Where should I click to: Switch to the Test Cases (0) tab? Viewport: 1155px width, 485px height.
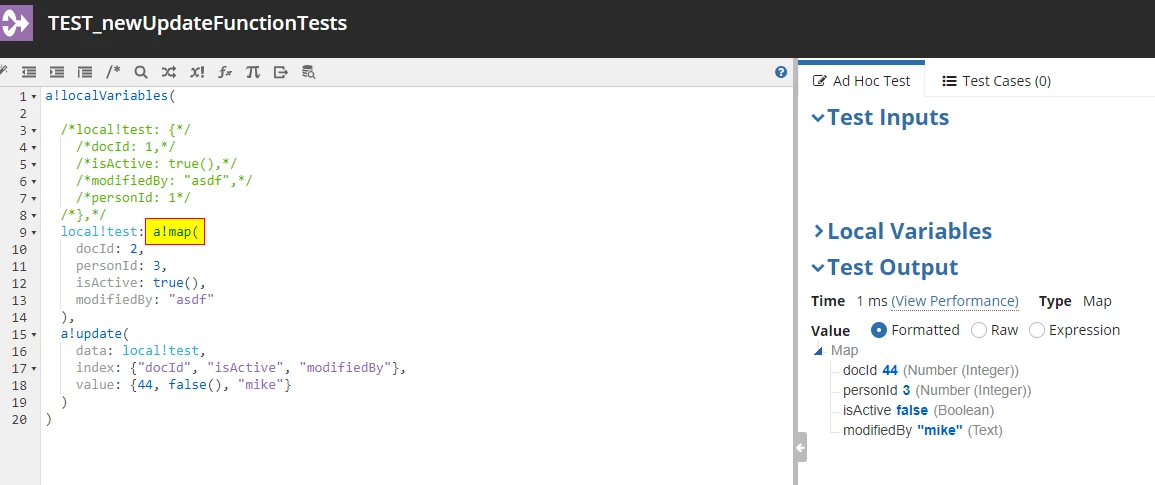coord(996,80)
